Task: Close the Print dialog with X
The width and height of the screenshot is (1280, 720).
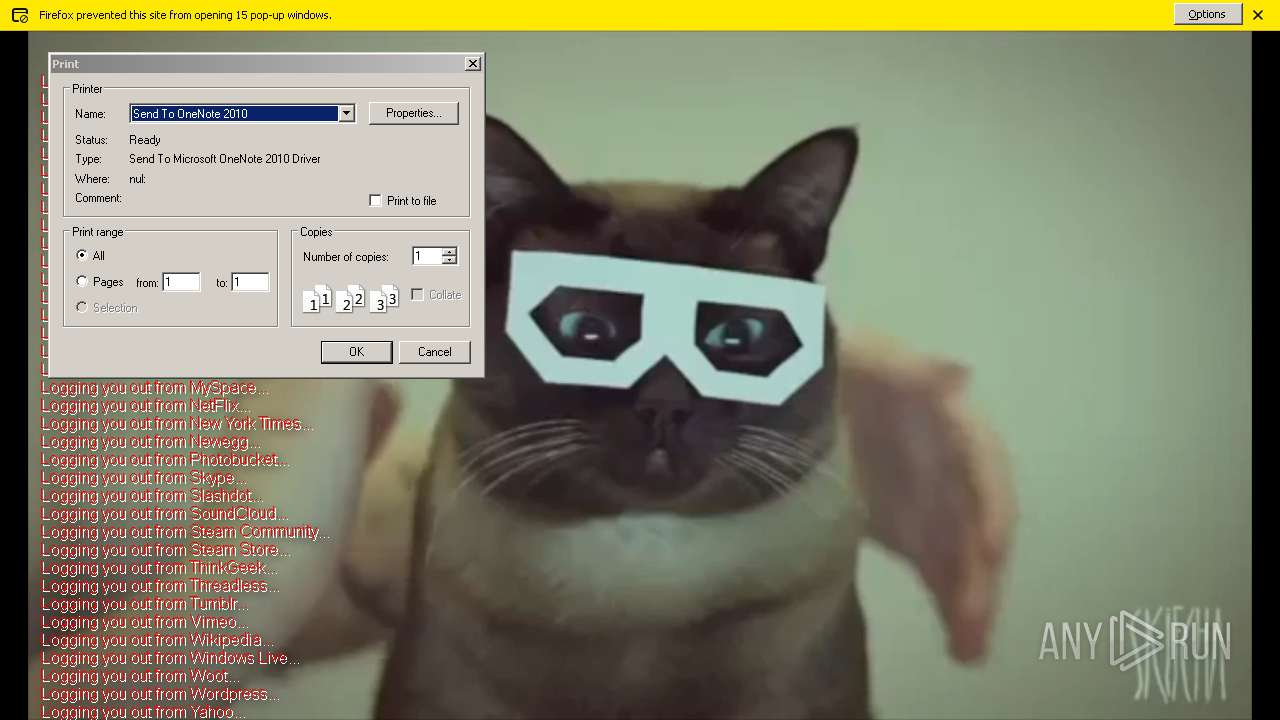Action: point(473,63)
